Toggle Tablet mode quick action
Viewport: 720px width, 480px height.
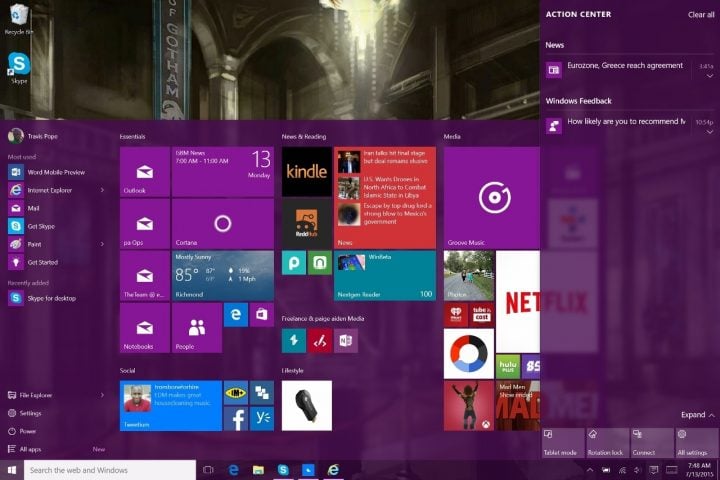(563, 443)
